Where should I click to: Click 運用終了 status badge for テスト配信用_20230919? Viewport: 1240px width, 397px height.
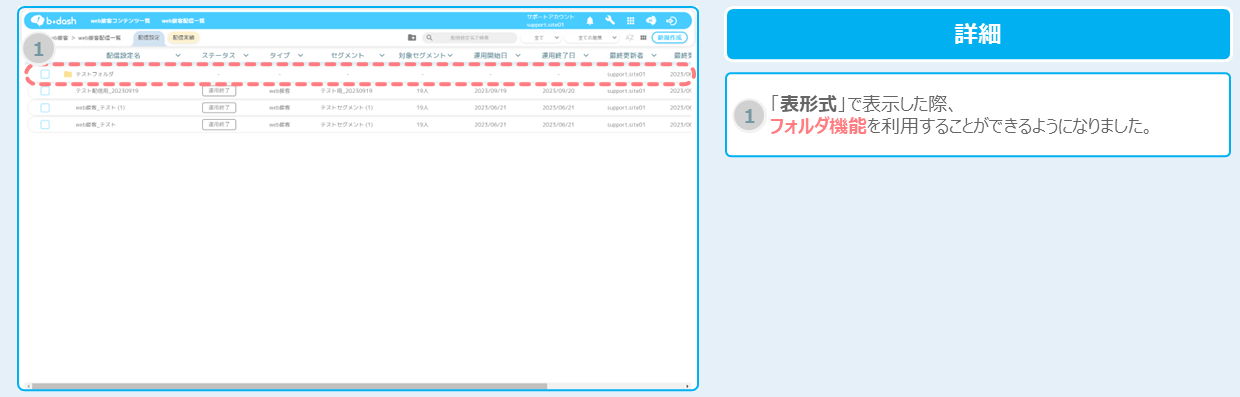(218, 90)
